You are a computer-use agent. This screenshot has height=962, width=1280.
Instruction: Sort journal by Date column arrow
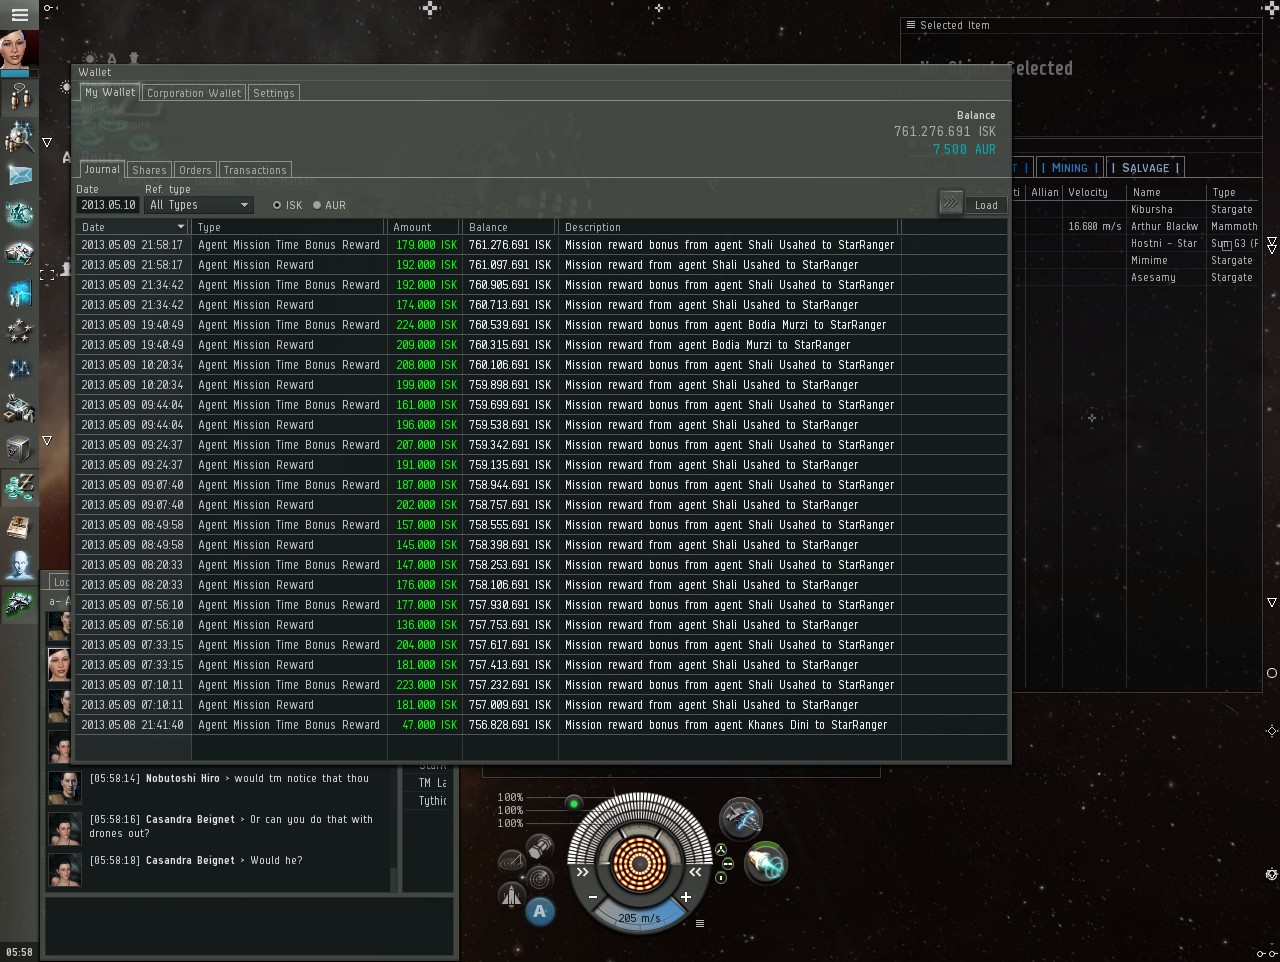click(x=180, y=227)
